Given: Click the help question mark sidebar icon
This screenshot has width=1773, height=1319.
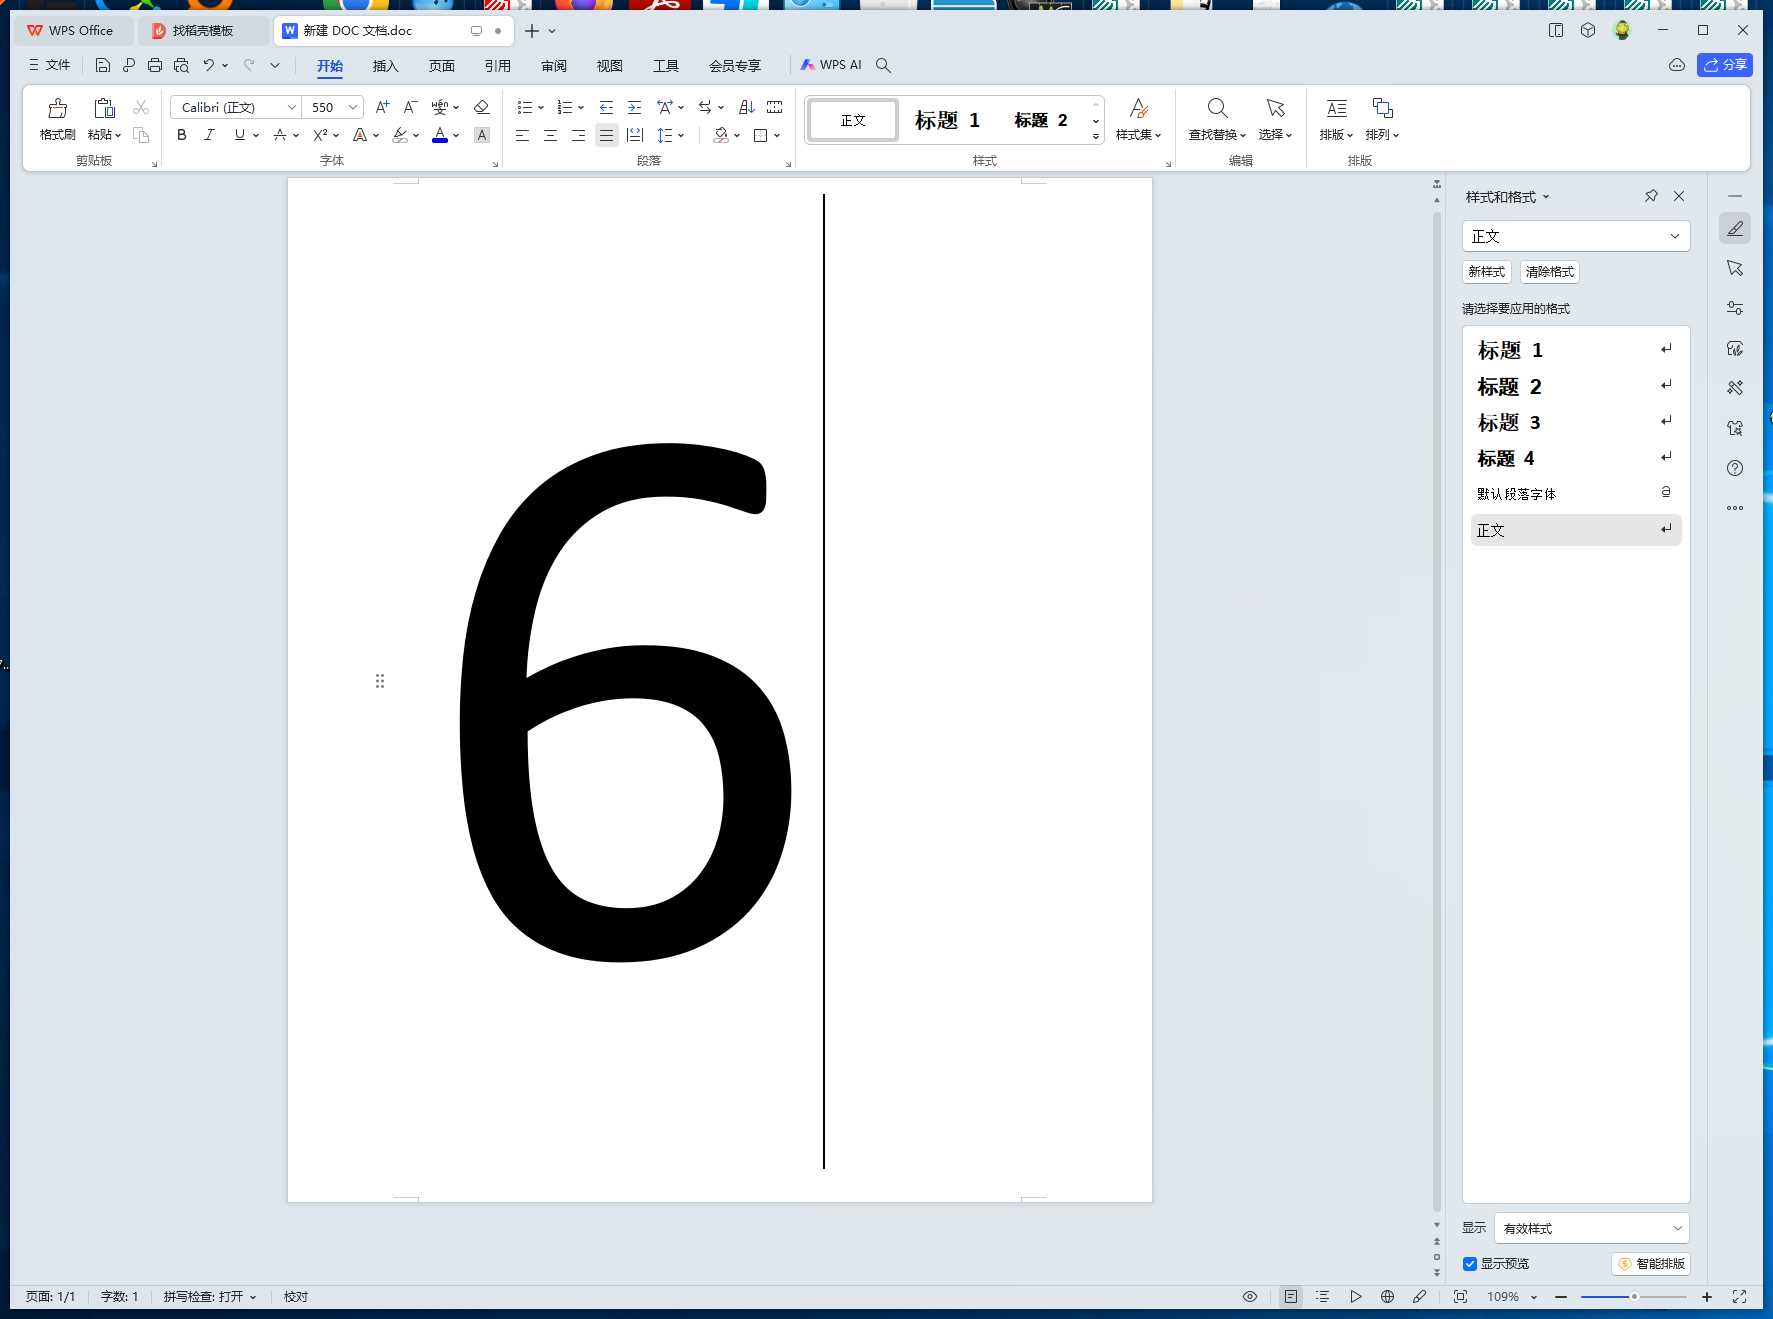Looking at the screenshot, I should click(1735, 468).
